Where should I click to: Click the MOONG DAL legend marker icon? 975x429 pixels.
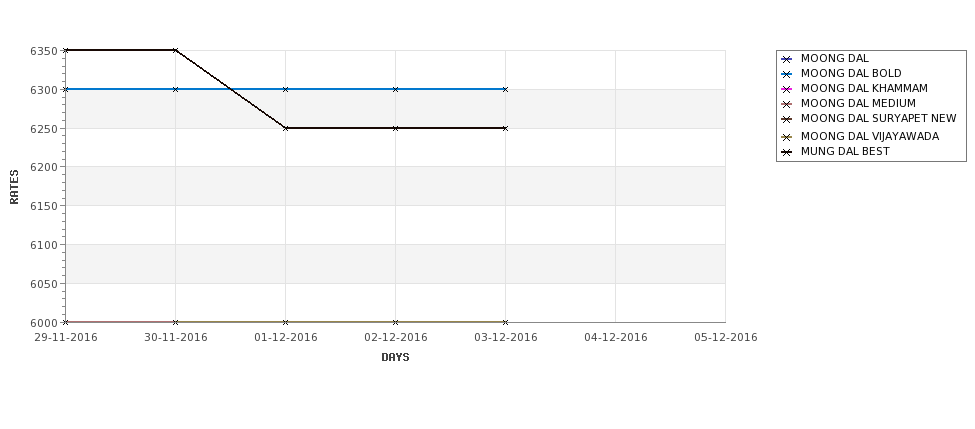(x=787, y=59)
